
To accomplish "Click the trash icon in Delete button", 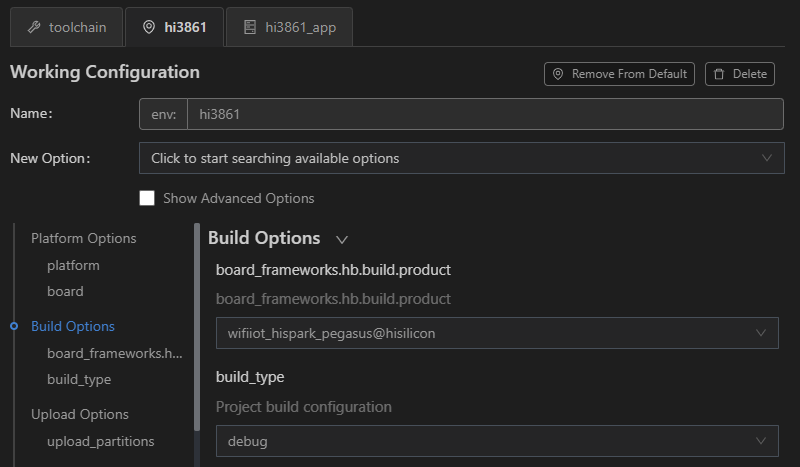I will click(719, 74).
